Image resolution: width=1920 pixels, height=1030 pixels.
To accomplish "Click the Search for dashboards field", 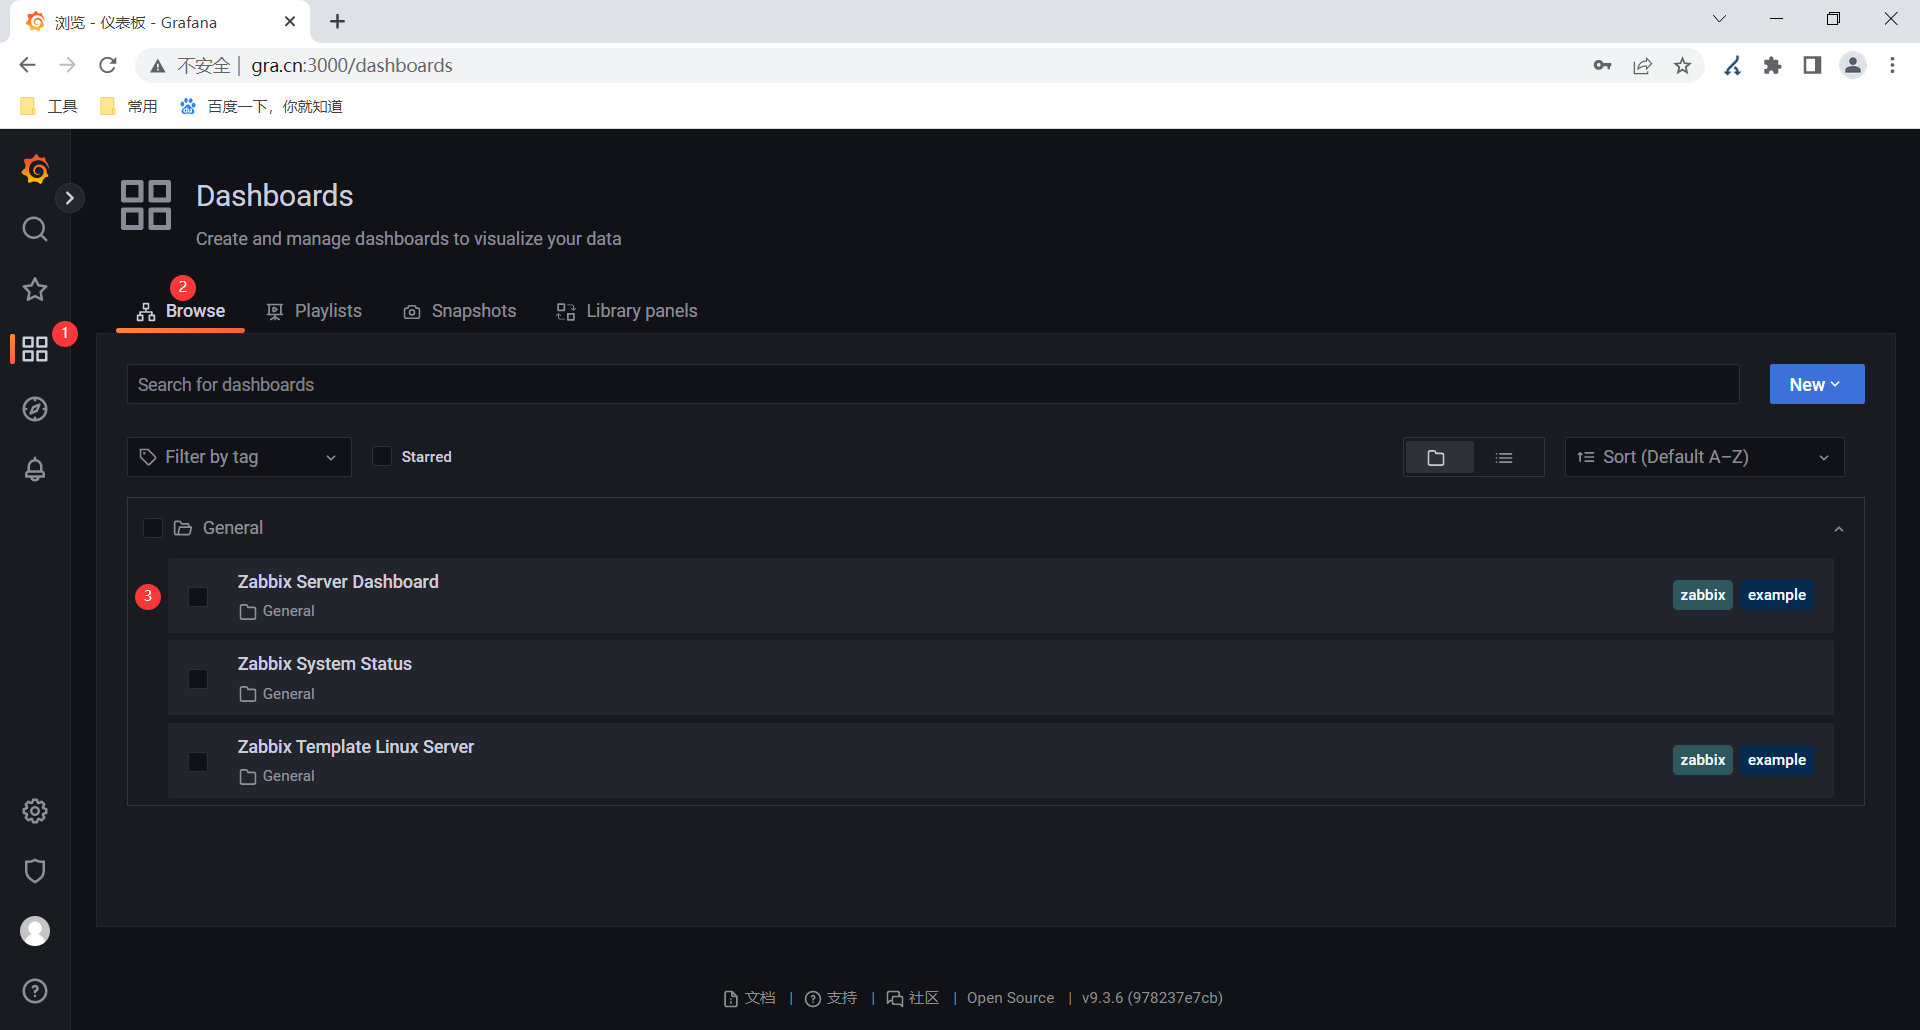I will point(933,384).
